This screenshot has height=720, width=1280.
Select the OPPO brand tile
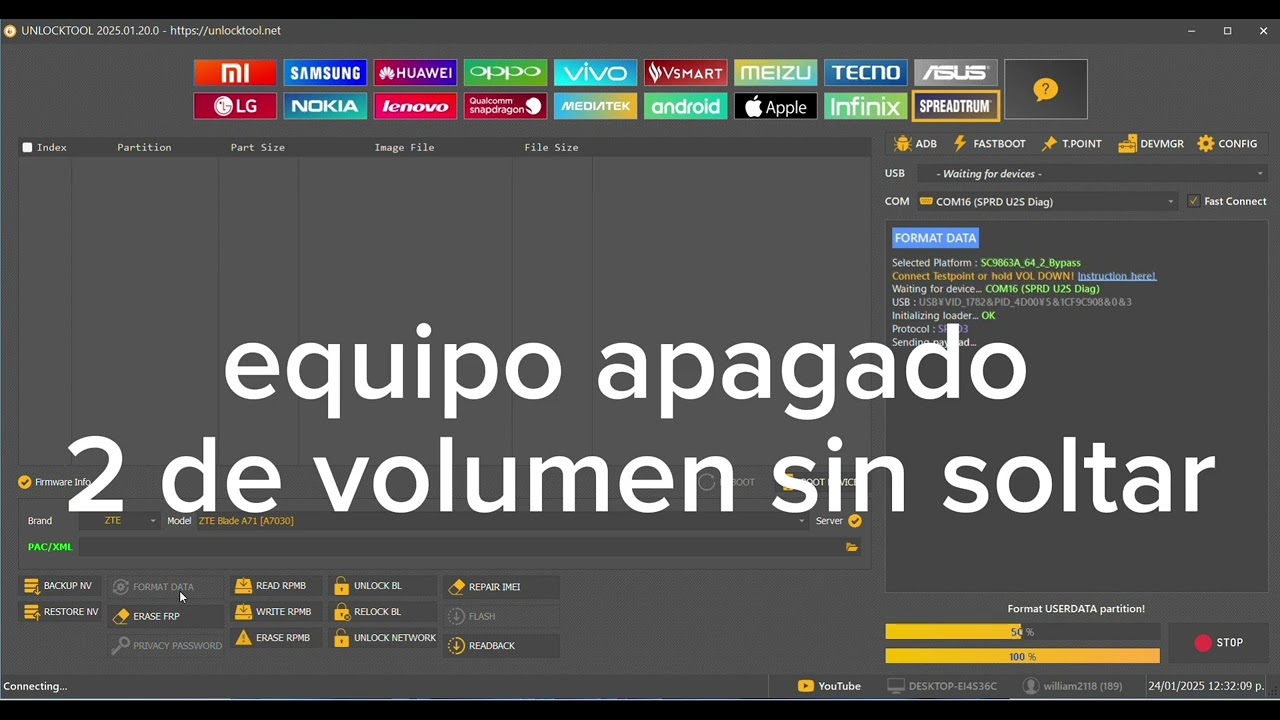[x=505, y=73]
